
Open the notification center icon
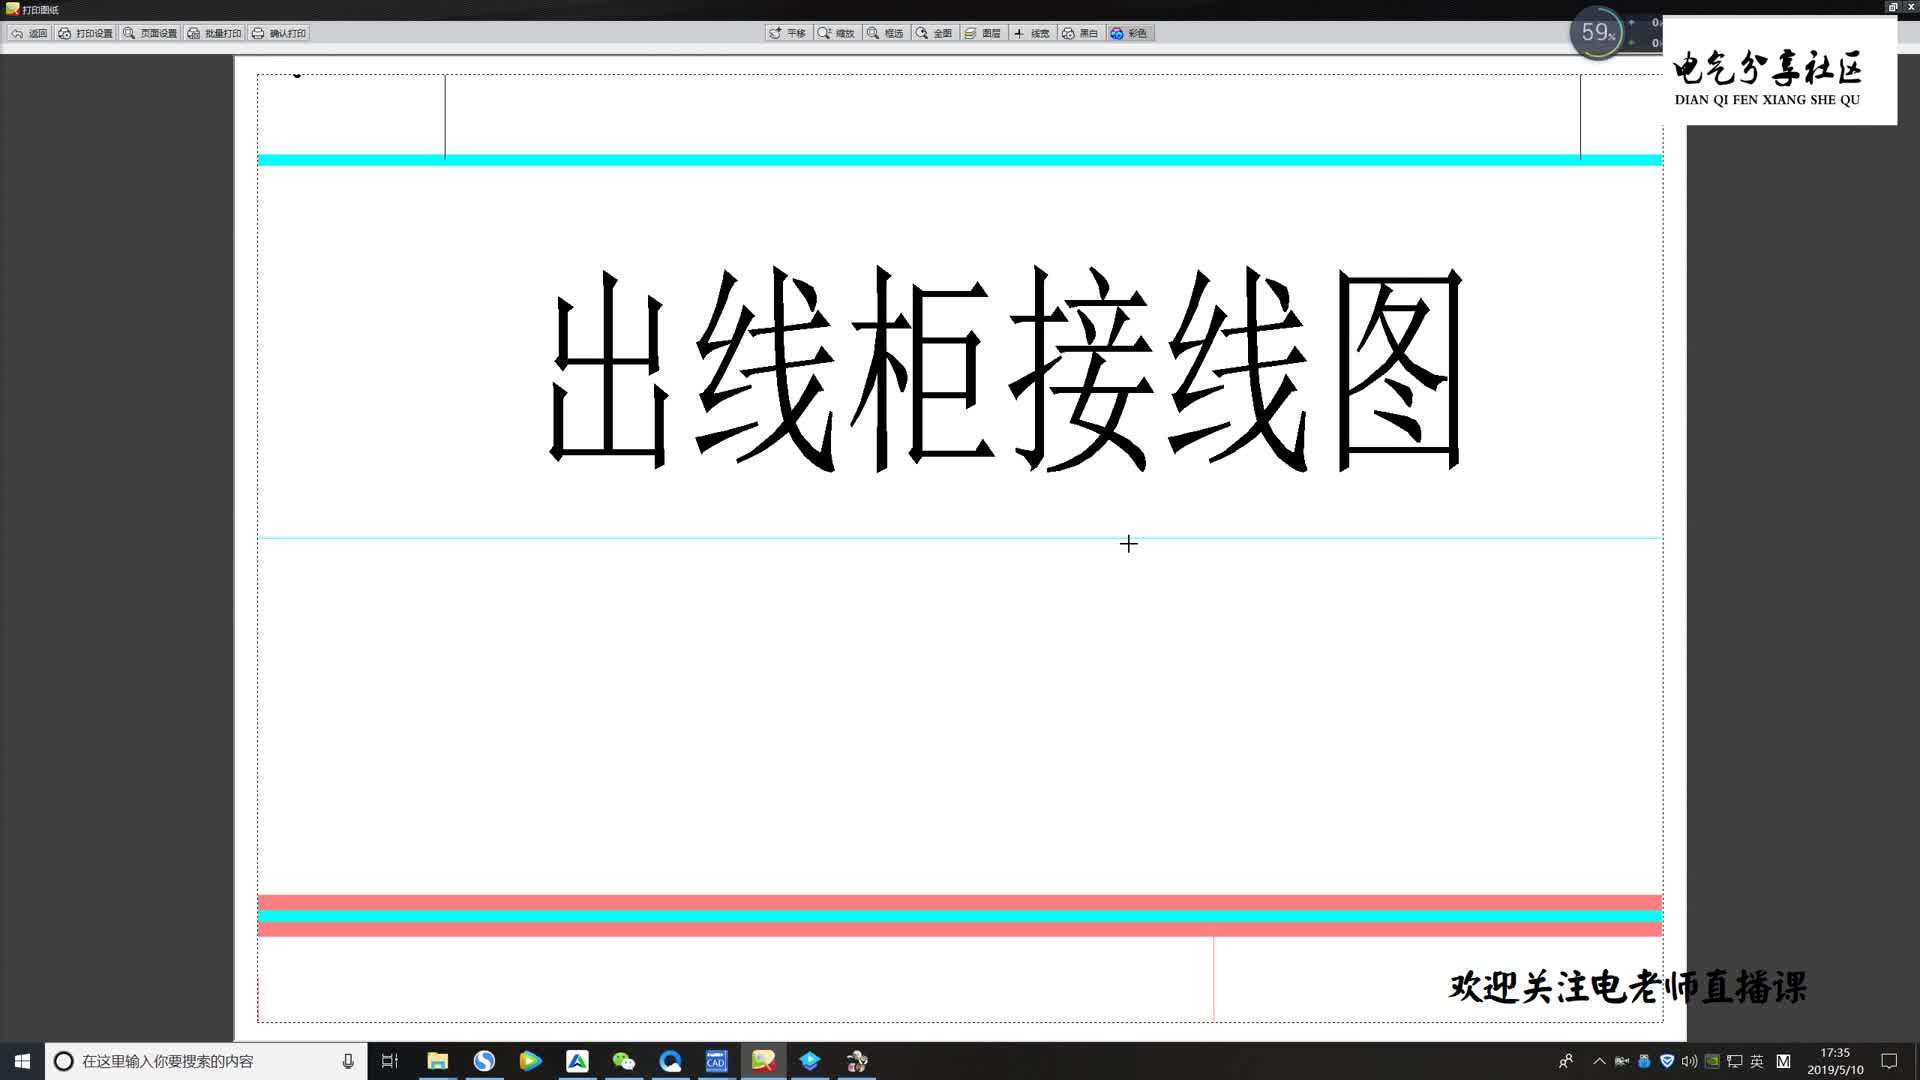[x=1889, y=1061]
